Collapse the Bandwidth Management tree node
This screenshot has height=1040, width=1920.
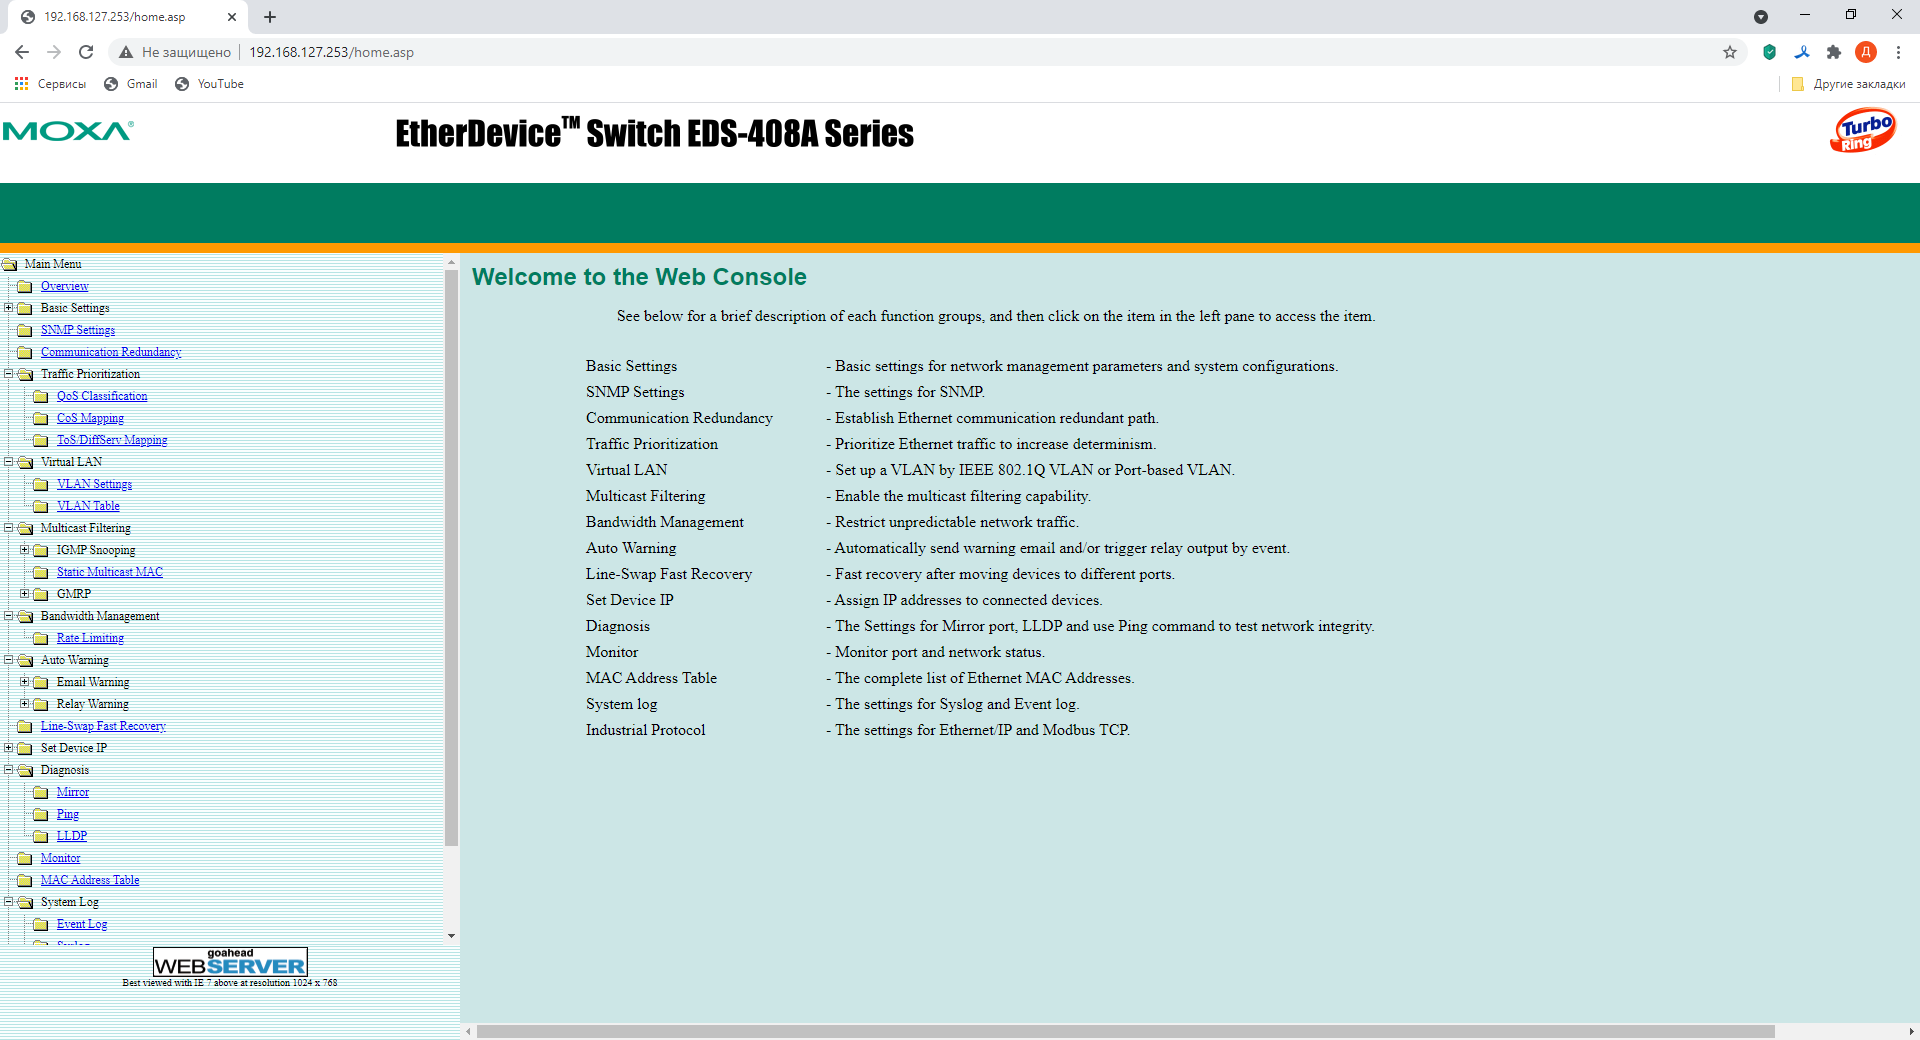9,616
